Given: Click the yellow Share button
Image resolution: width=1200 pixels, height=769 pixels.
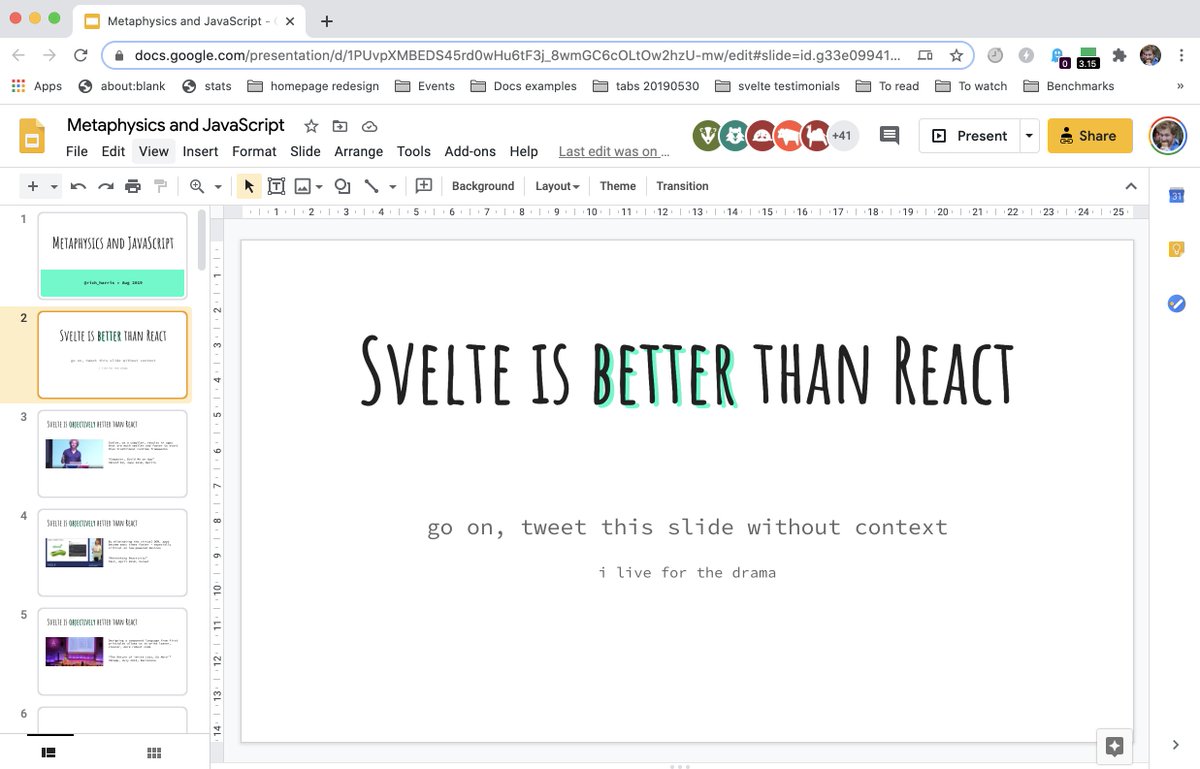Looking at the screenshot, I should pyautogui.click(x=1090, y=136).
